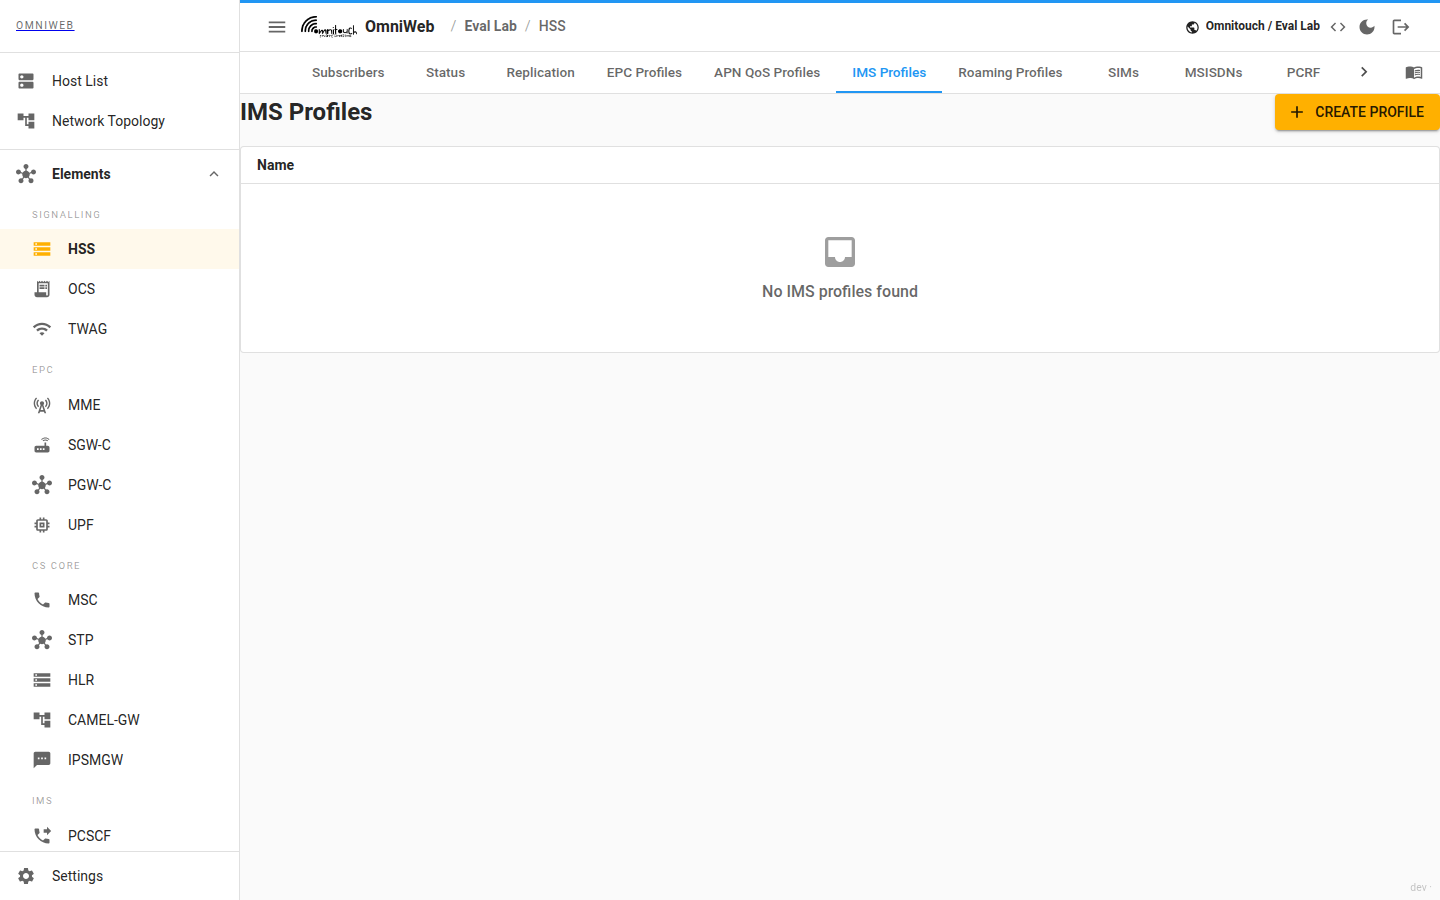Open SGW-C element page

[120, 445]
